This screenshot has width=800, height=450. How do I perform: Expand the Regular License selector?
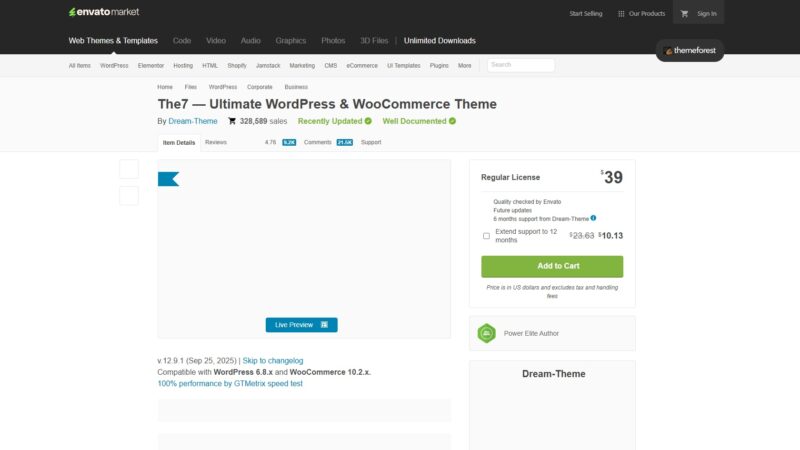click(511, 177)
